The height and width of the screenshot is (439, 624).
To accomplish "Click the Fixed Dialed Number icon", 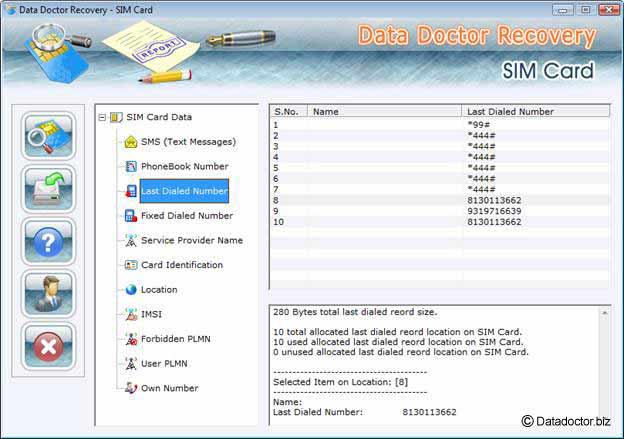I will (x=131, y=216).
